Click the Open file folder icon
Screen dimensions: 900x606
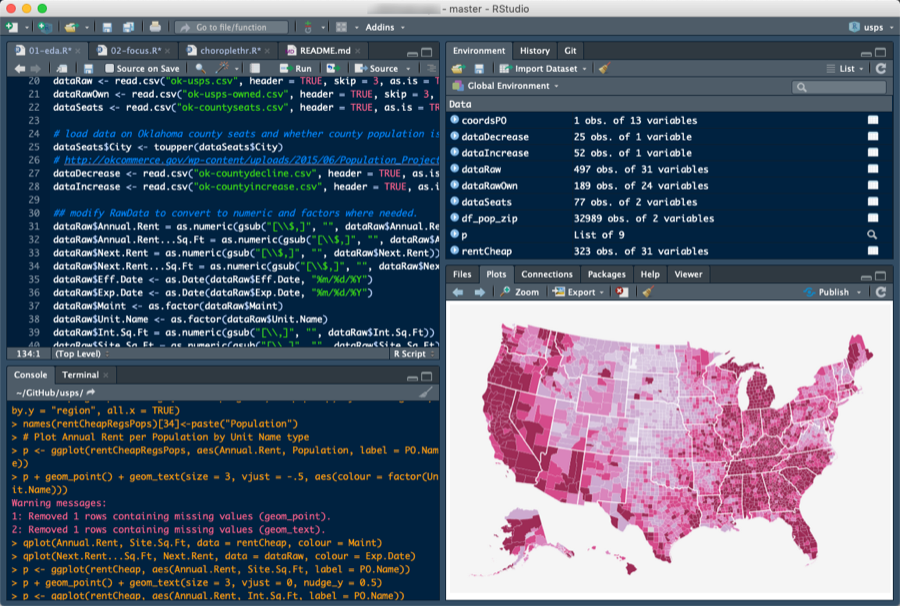(x=71, y=27)
